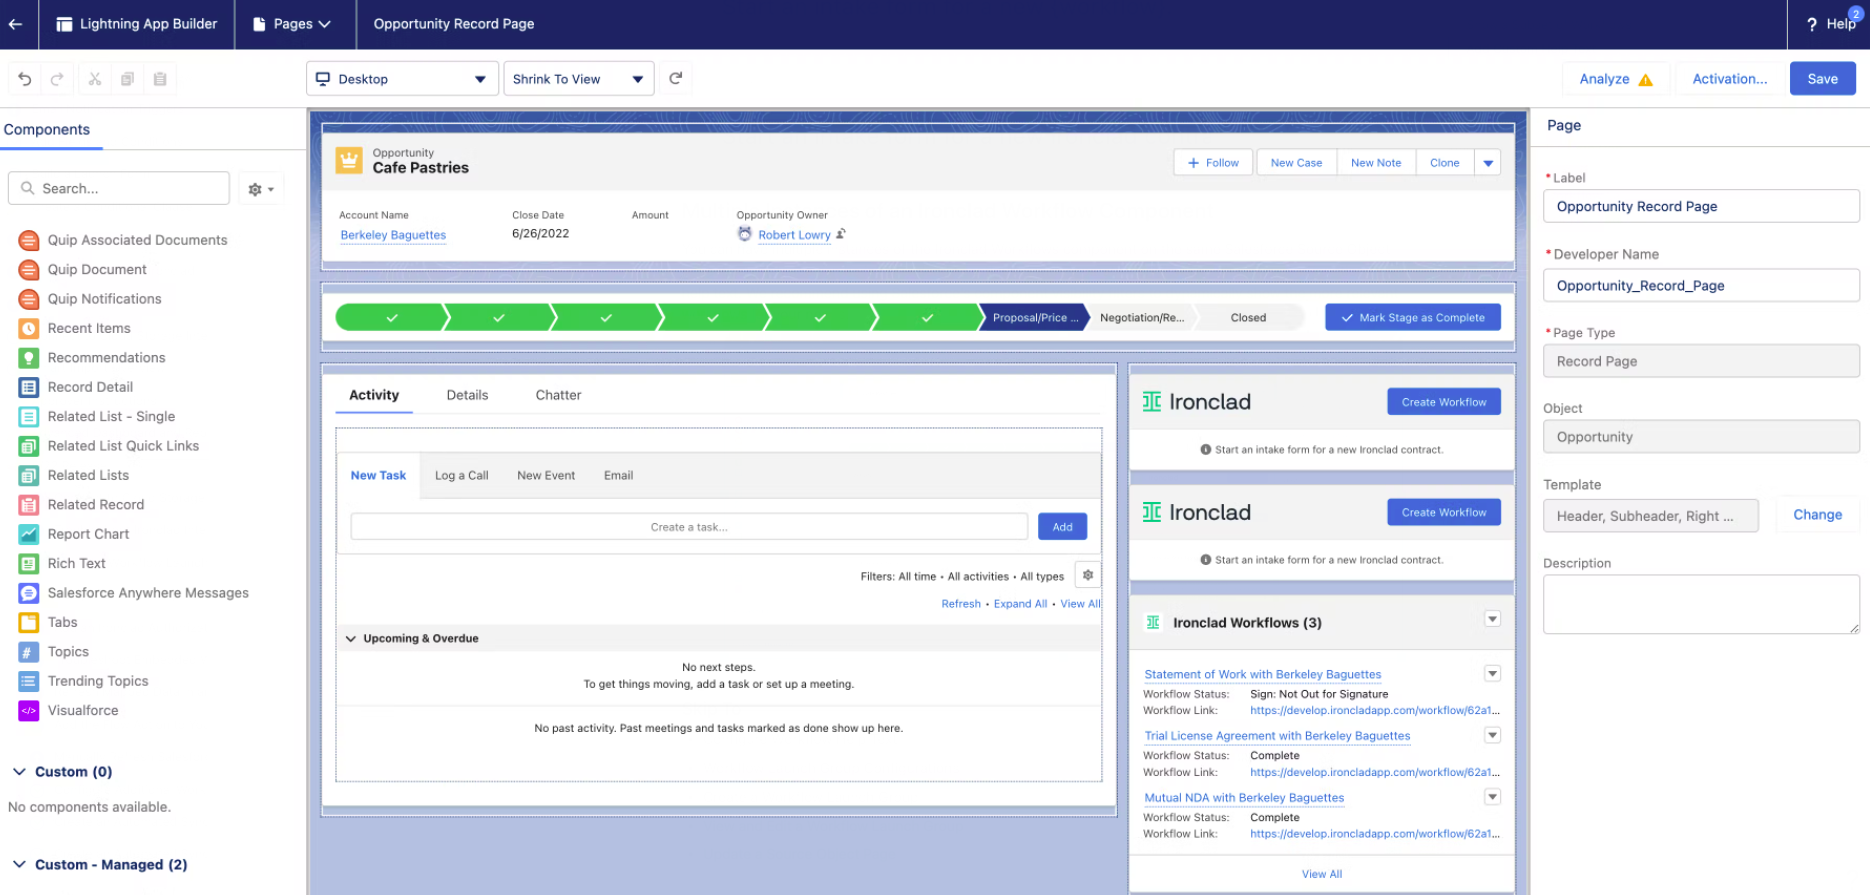Collapse the Custom (0) section
This screenshot has height=895, width=1870.
point(19,772)
